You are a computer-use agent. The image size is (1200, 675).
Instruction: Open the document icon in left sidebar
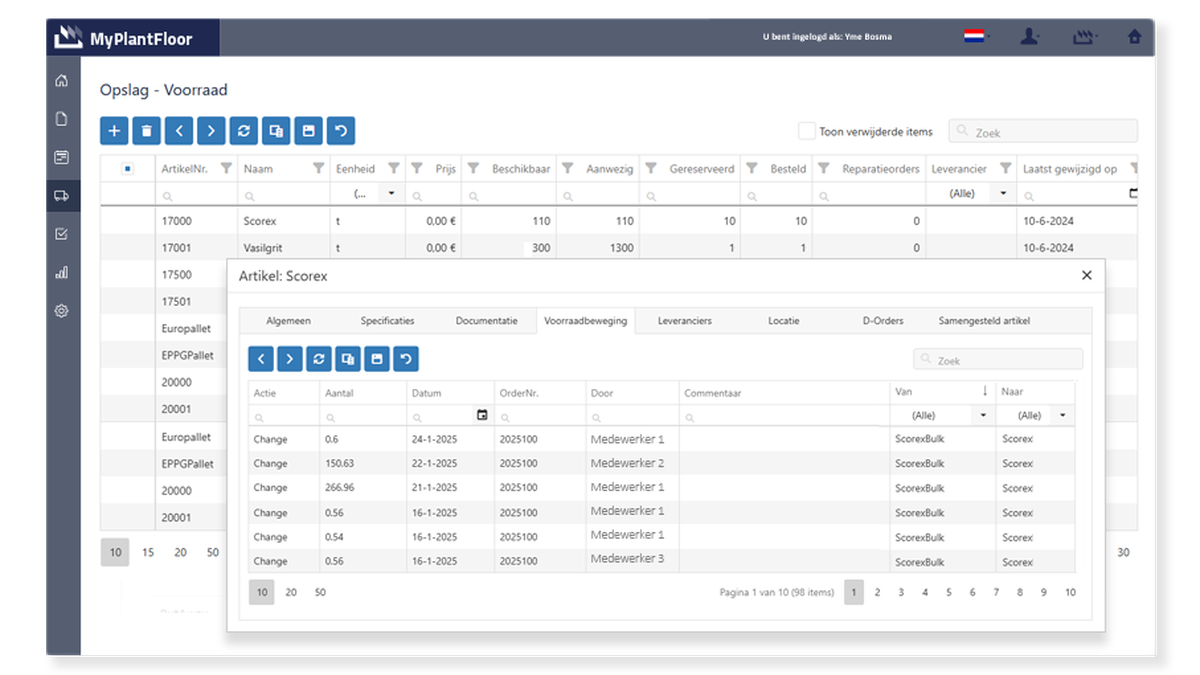[x=62, y=119]
